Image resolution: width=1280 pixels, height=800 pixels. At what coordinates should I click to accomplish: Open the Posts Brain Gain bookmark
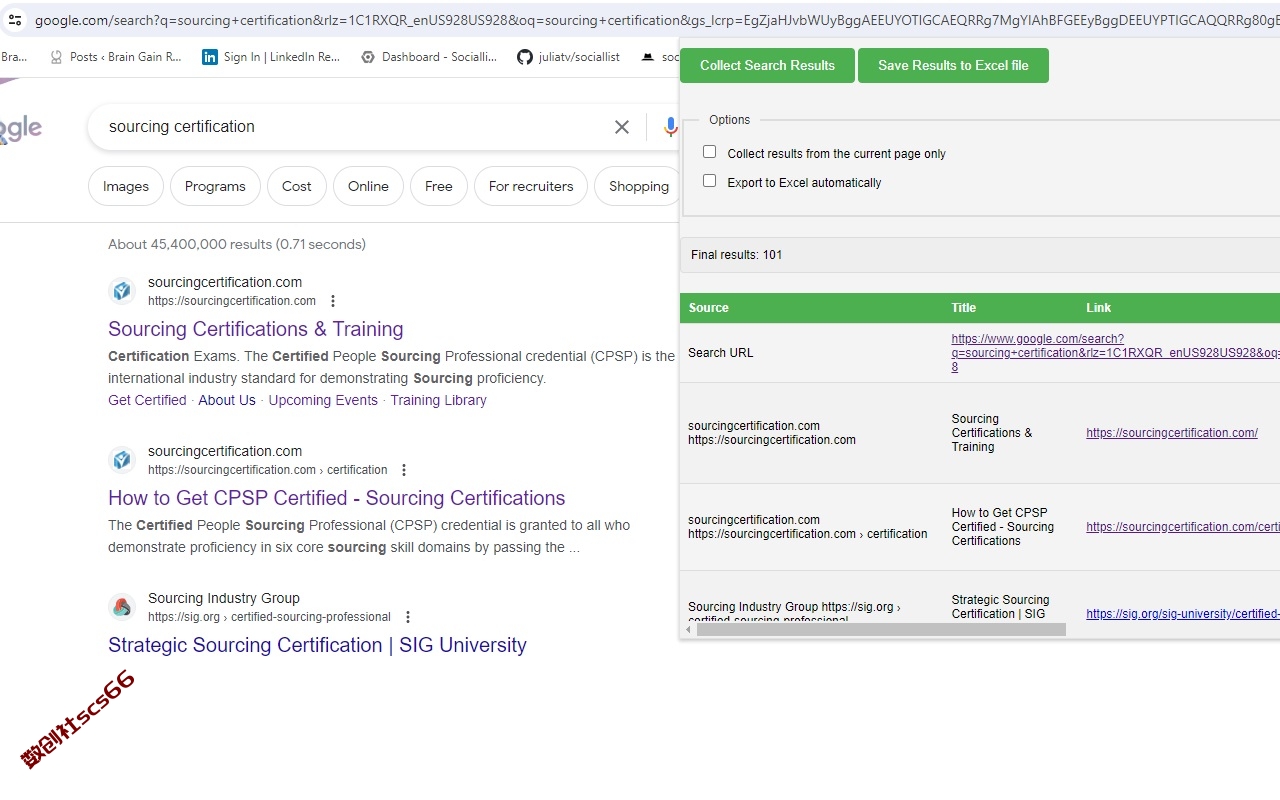(x=116, y=57)
